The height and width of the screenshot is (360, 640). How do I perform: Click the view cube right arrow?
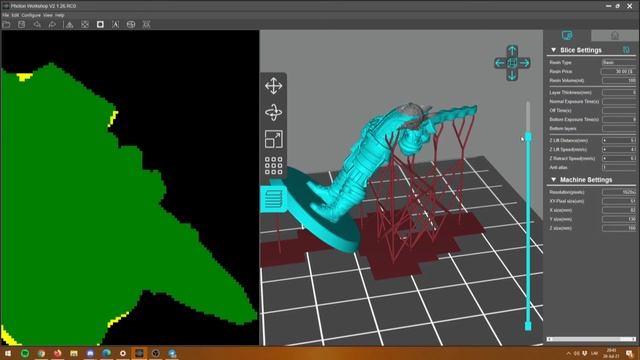[525, 63]
